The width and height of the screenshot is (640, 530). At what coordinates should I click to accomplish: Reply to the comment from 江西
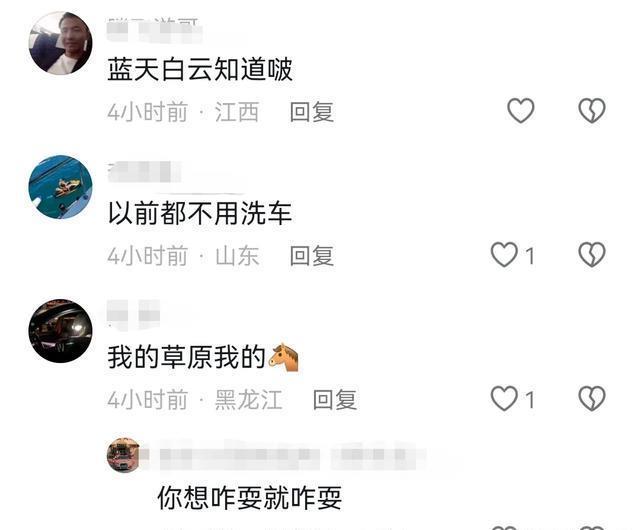(312, 112)
